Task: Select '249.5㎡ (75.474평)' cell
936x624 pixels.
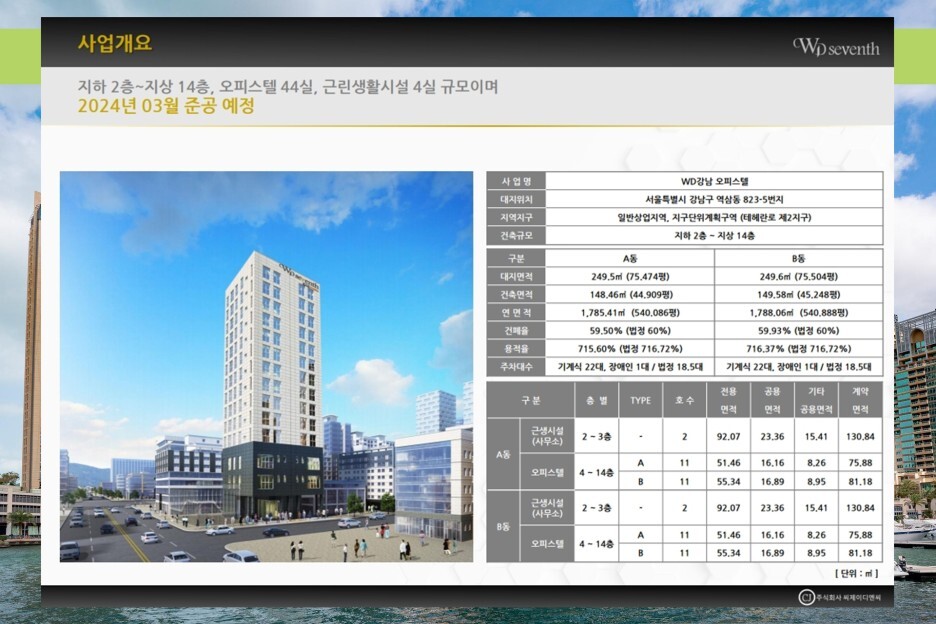Action: point(630,276)
